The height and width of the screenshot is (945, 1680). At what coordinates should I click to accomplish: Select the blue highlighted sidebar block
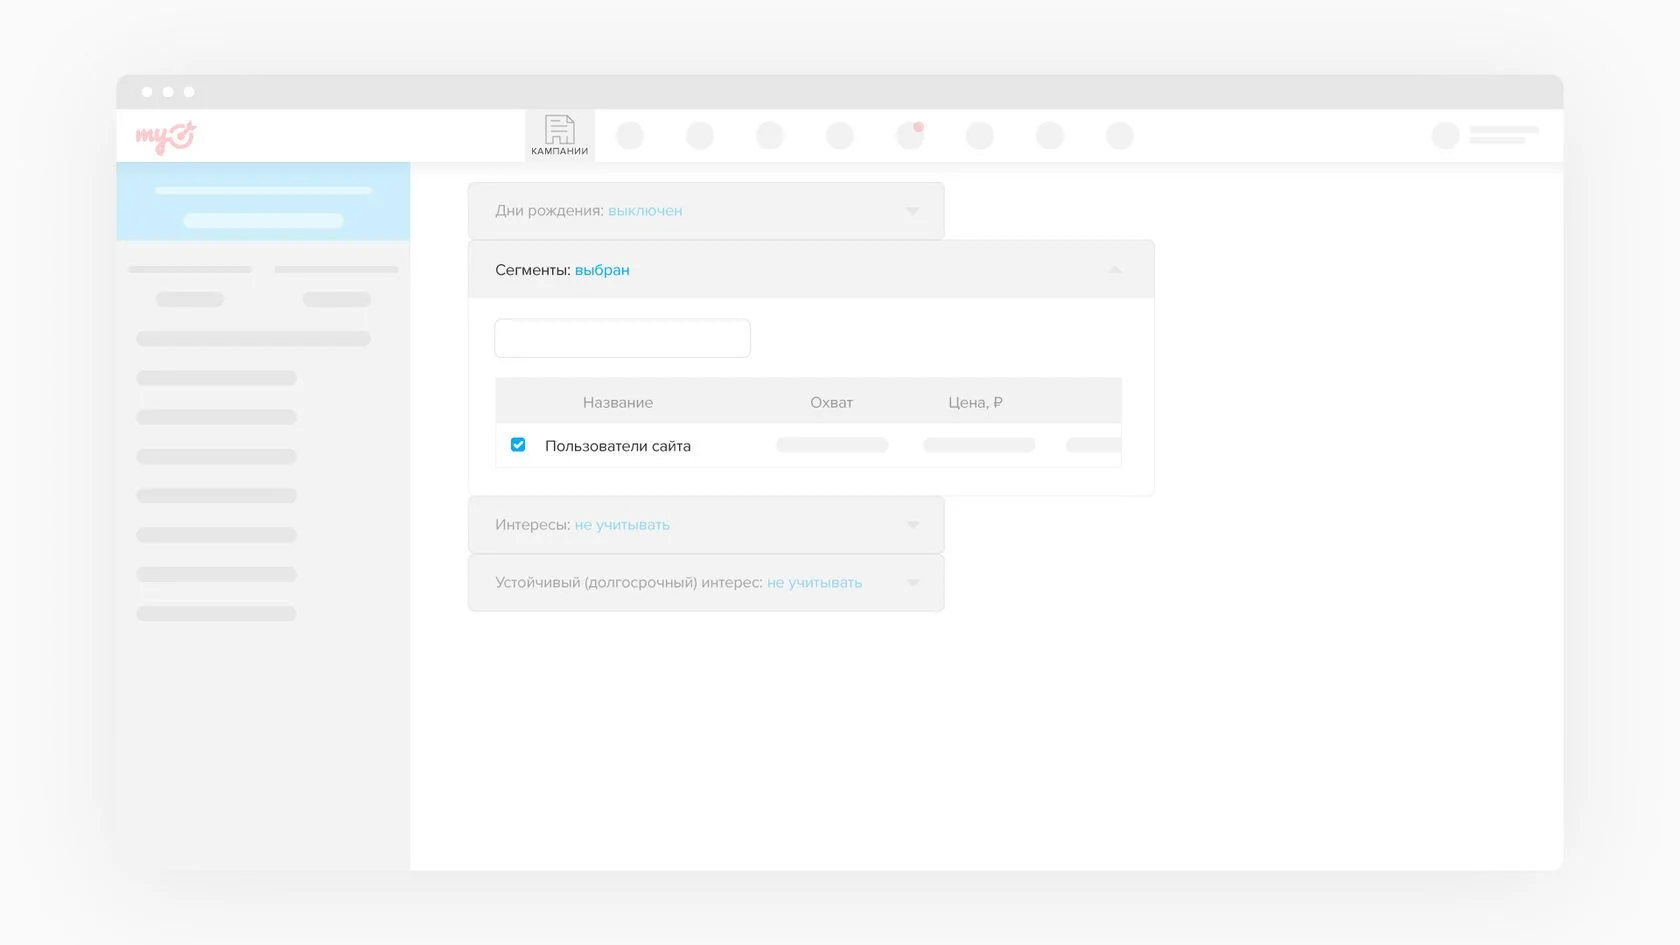(263, 201)
